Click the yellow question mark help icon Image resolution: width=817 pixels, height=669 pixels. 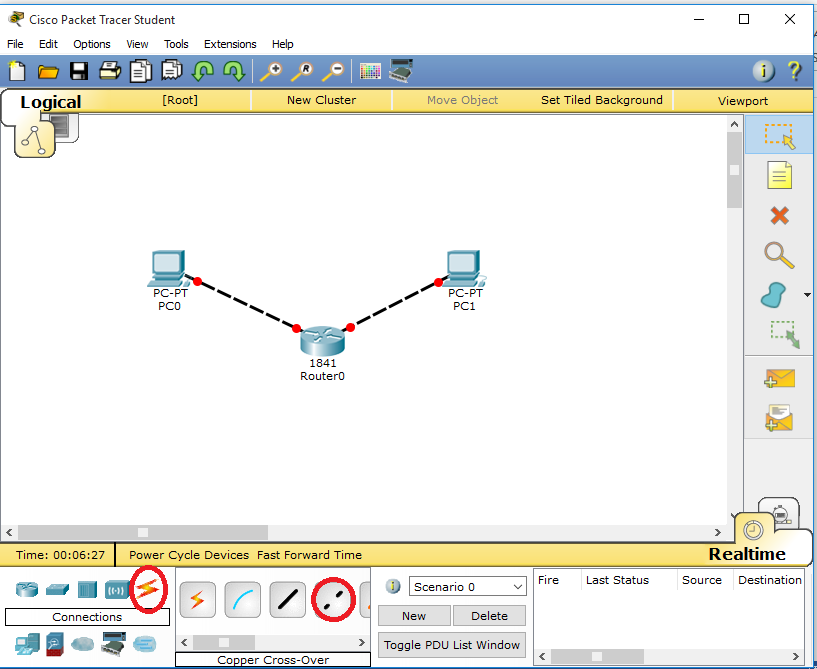pyautogui.click(x=794, y=71)
